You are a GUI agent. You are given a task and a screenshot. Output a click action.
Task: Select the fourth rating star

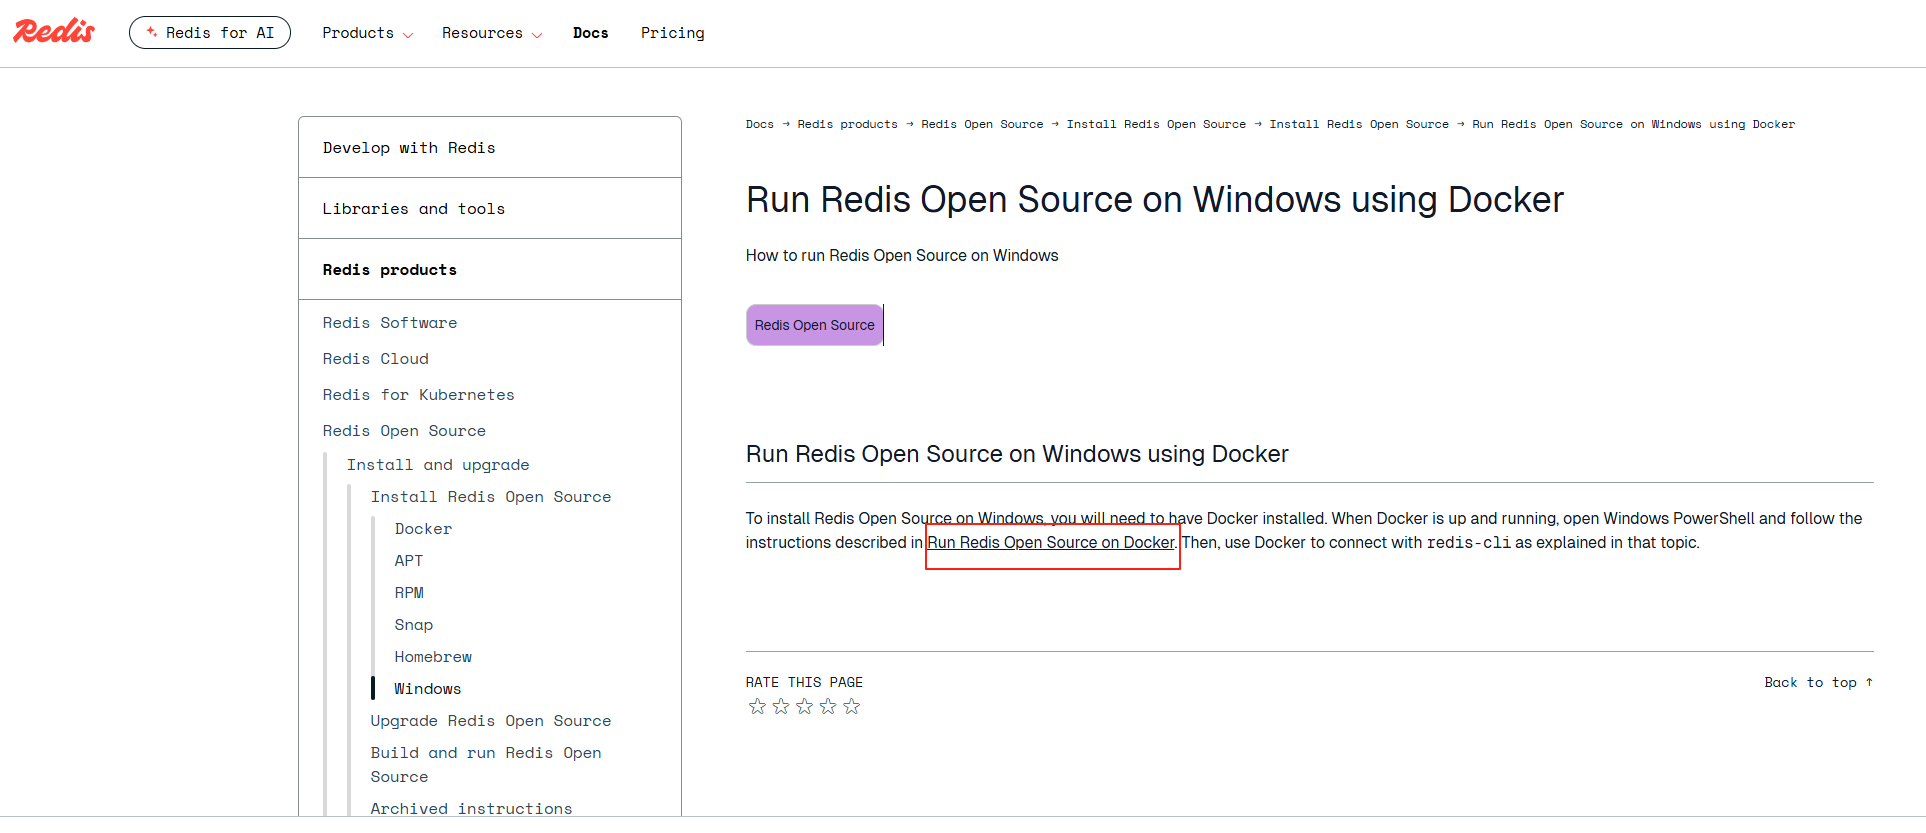(828, 707)
